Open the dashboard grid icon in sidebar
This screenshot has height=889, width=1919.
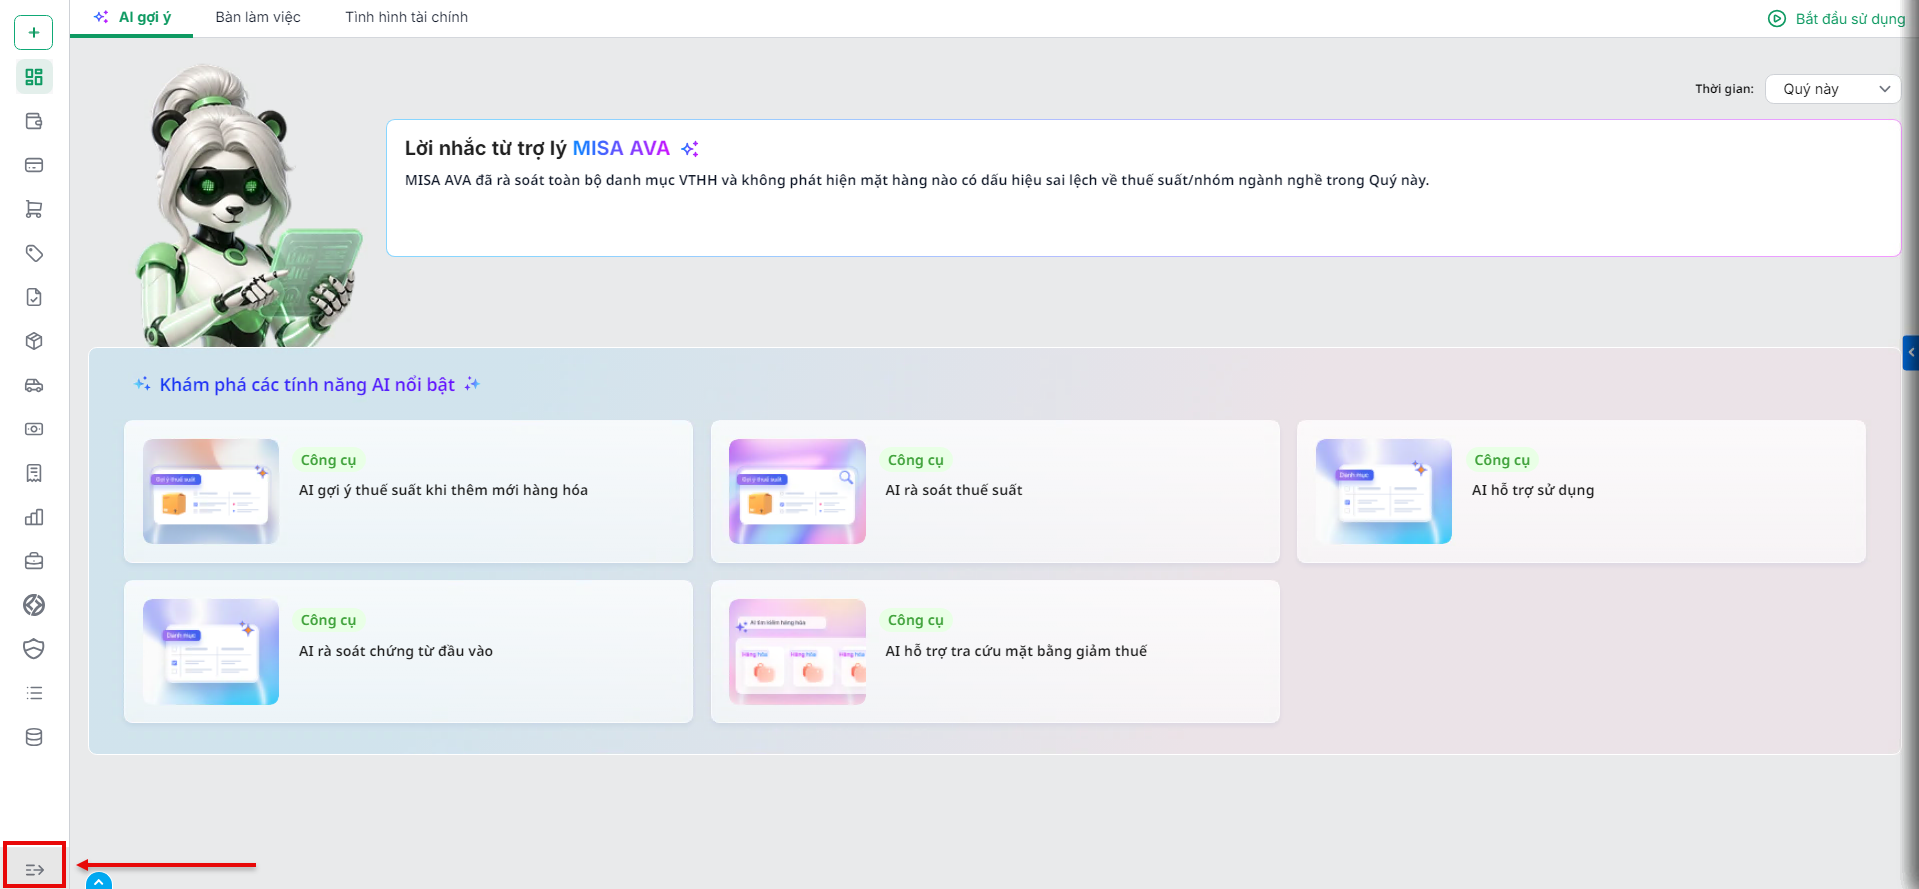tap(34, 77)
